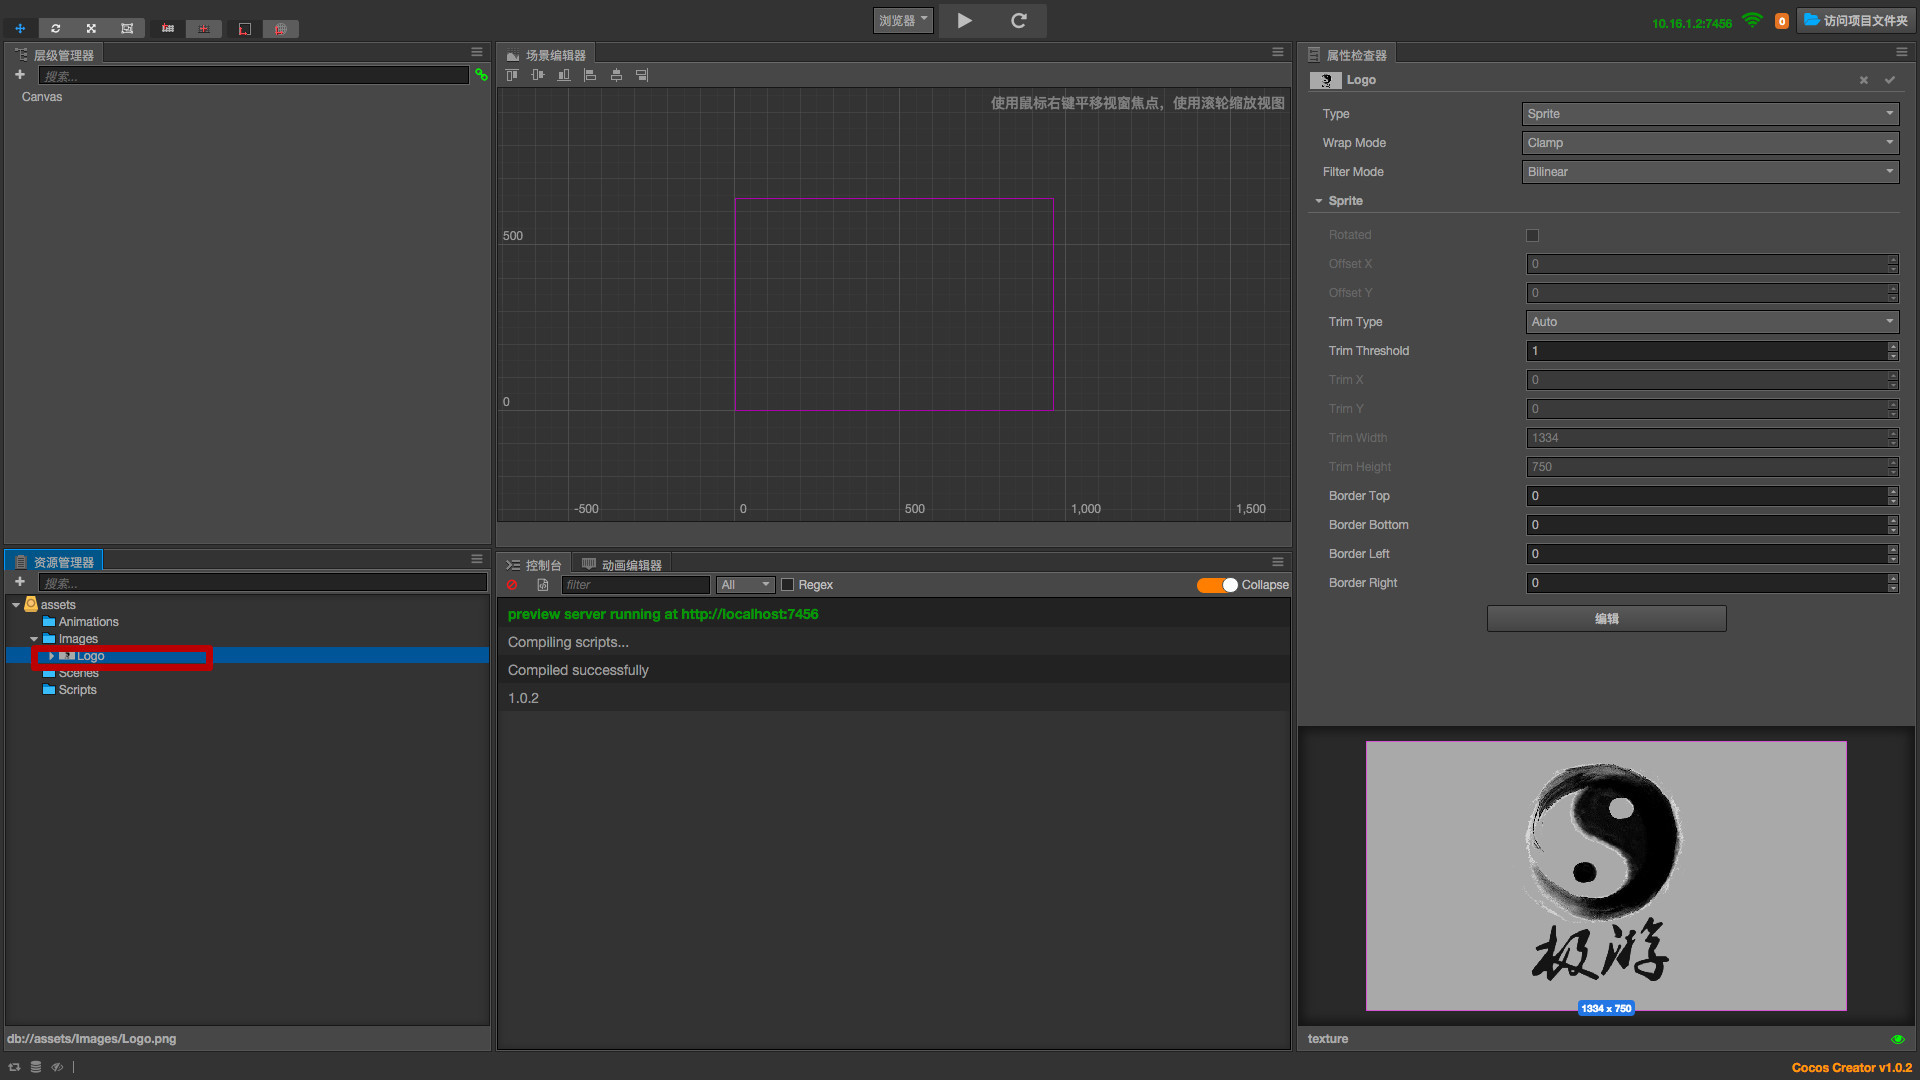Switch to the 动画编辑器 tab

tap(622, 565)
